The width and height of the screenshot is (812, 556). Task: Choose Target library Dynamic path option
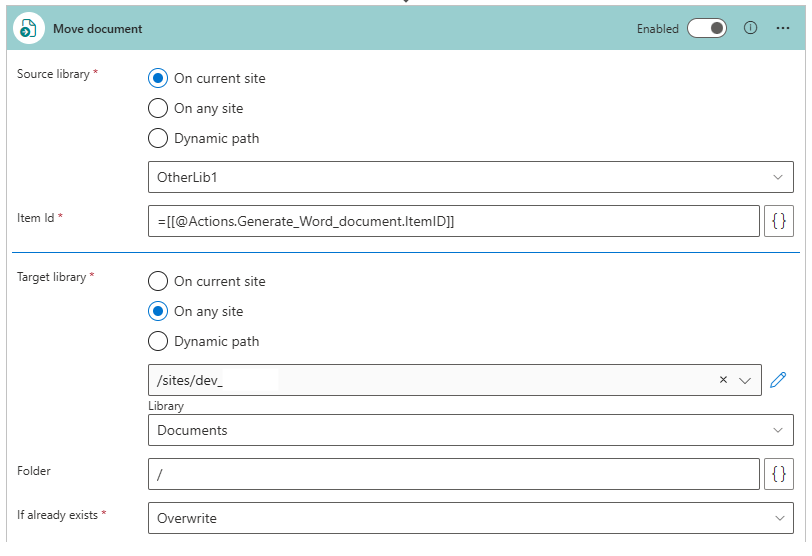click(x=158, y=341)
